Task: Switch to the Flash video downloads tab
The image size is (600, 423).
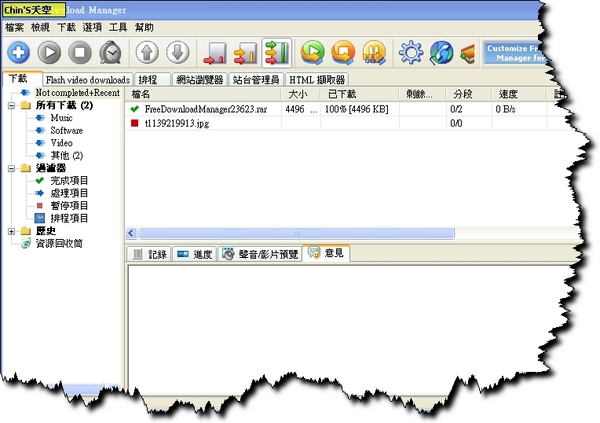Action: point(88,80)
